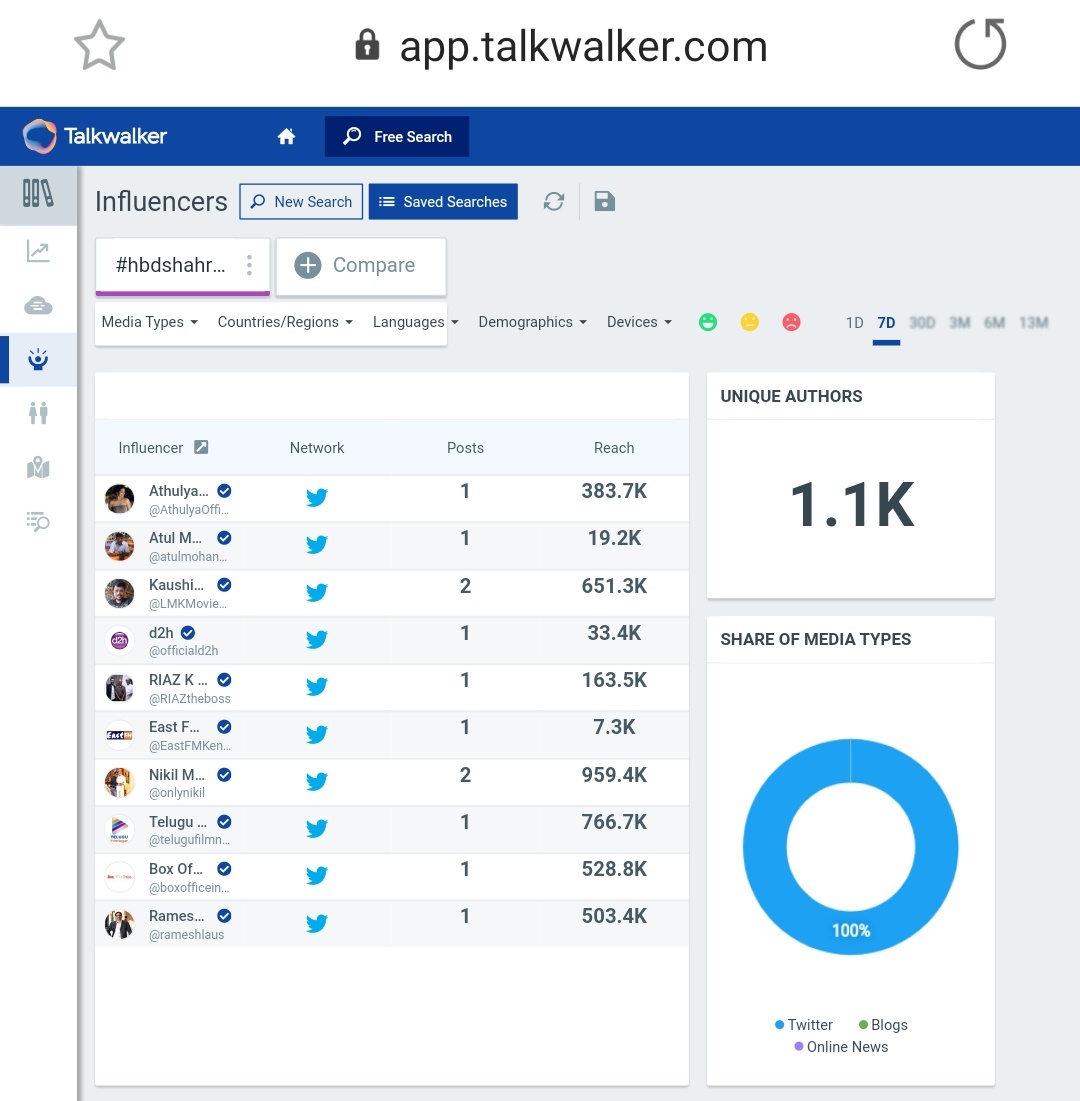Click d2h profile avatar

point(119,640)
